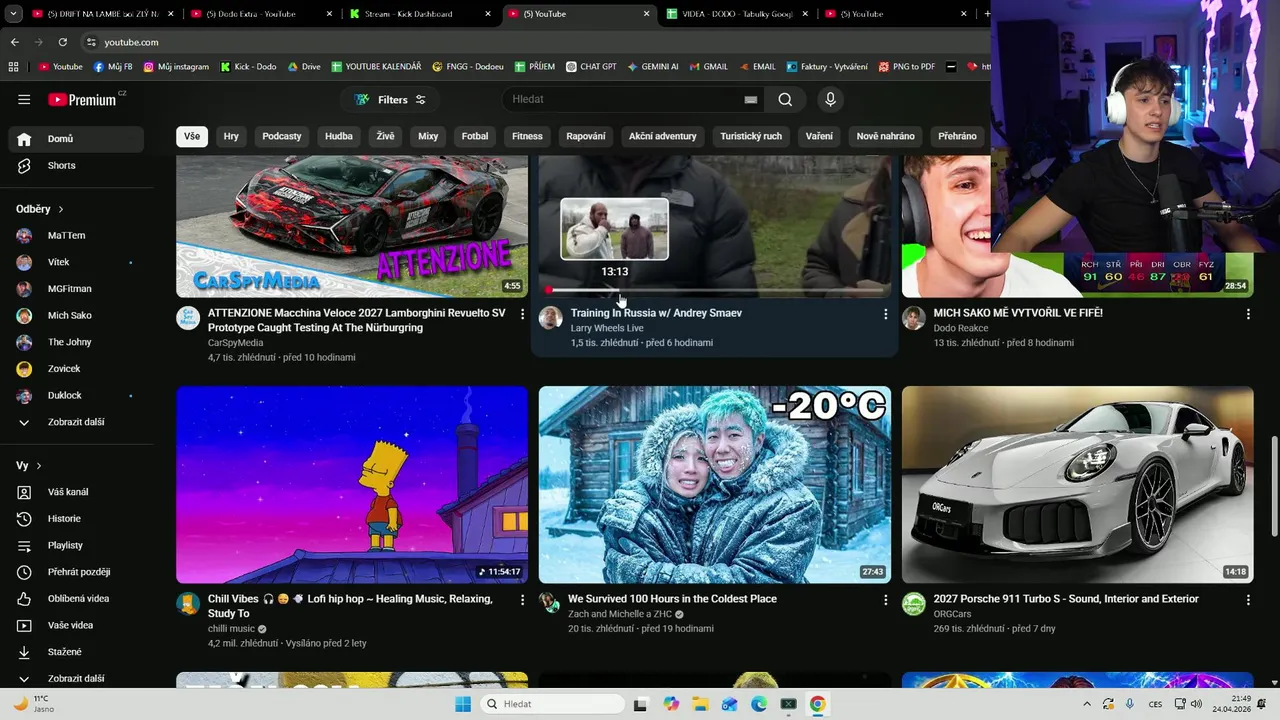
Task: Select the Hry filter chip
Action: (231, 136)
